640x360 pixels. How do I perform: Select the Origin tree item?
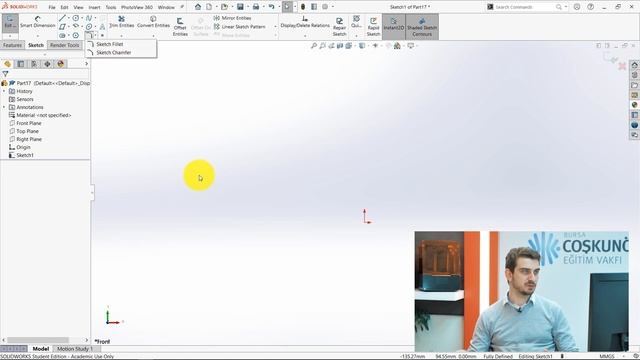point(23,147)
